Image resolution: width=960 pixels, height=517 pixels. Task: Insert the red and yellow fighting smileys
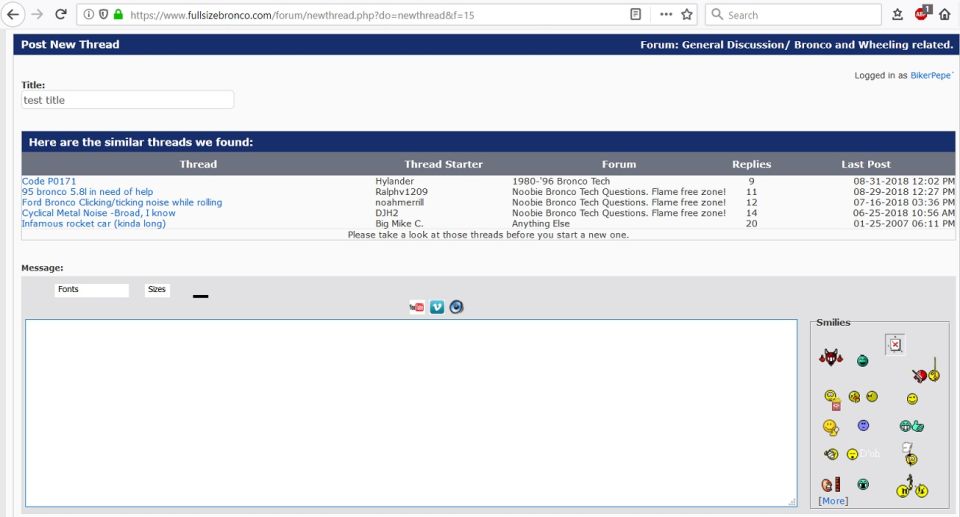926,371
